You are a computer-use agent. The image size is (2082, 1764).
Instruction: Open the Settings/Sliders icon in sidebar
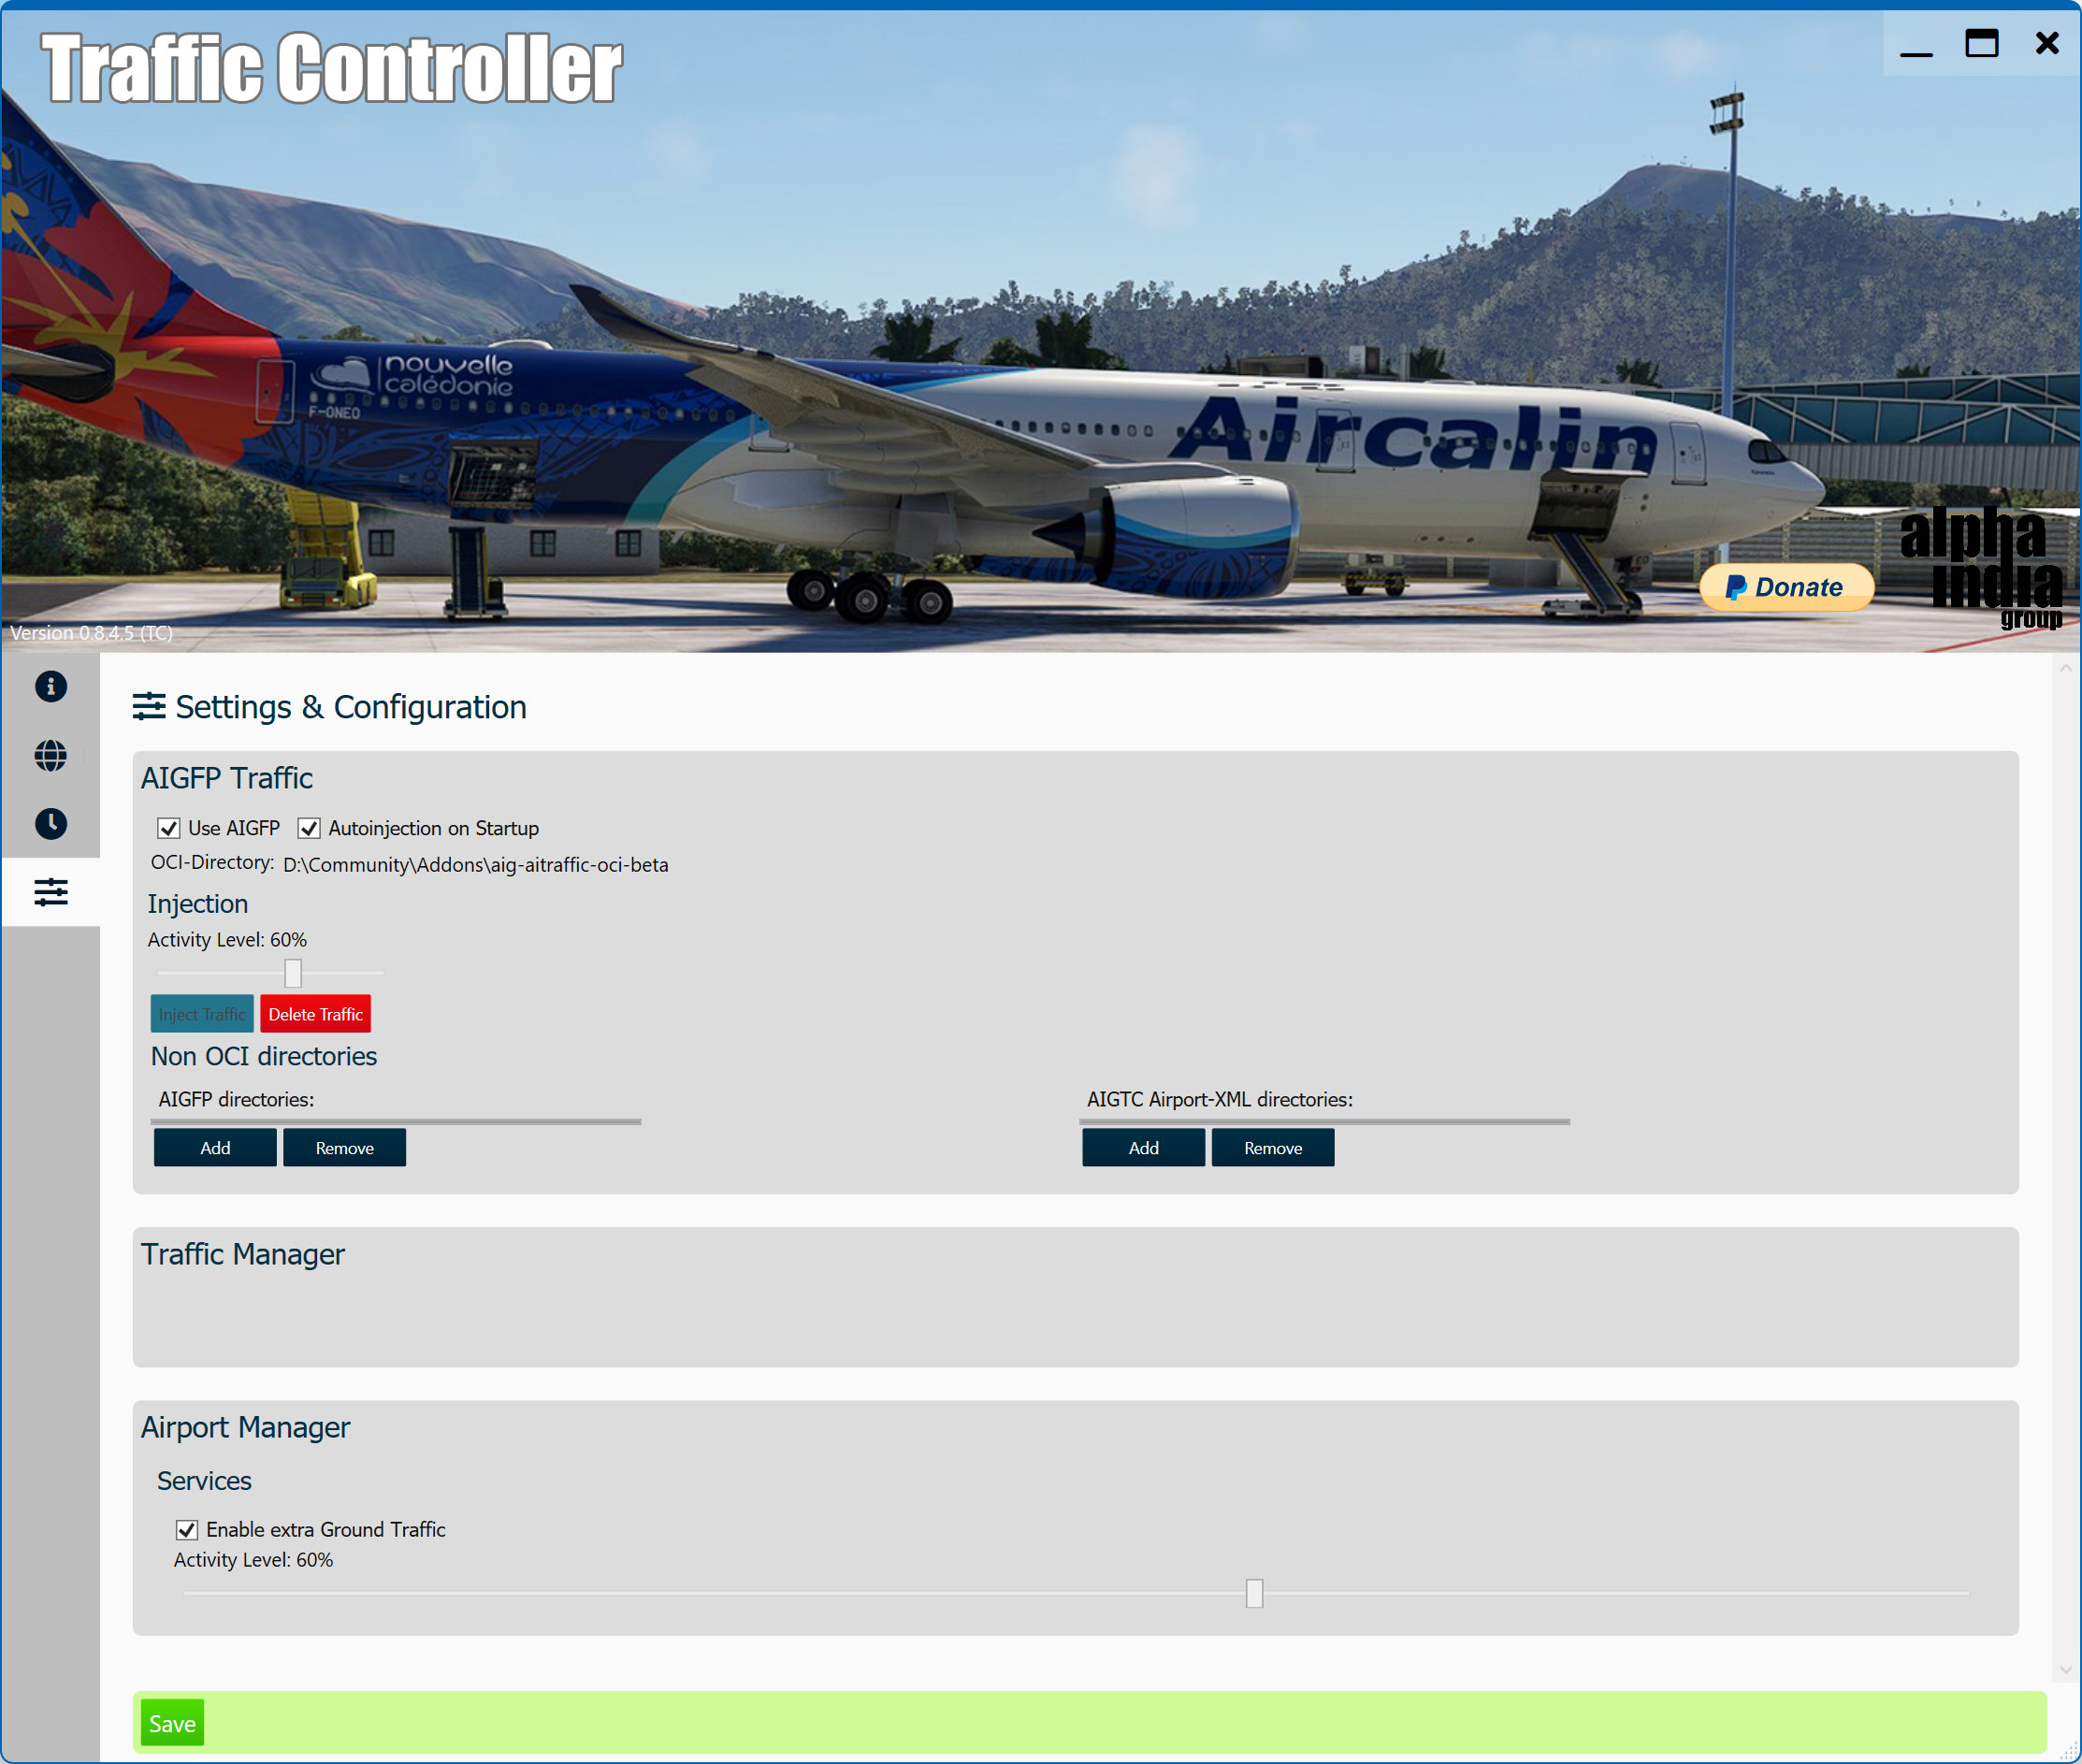coord(49,892)
